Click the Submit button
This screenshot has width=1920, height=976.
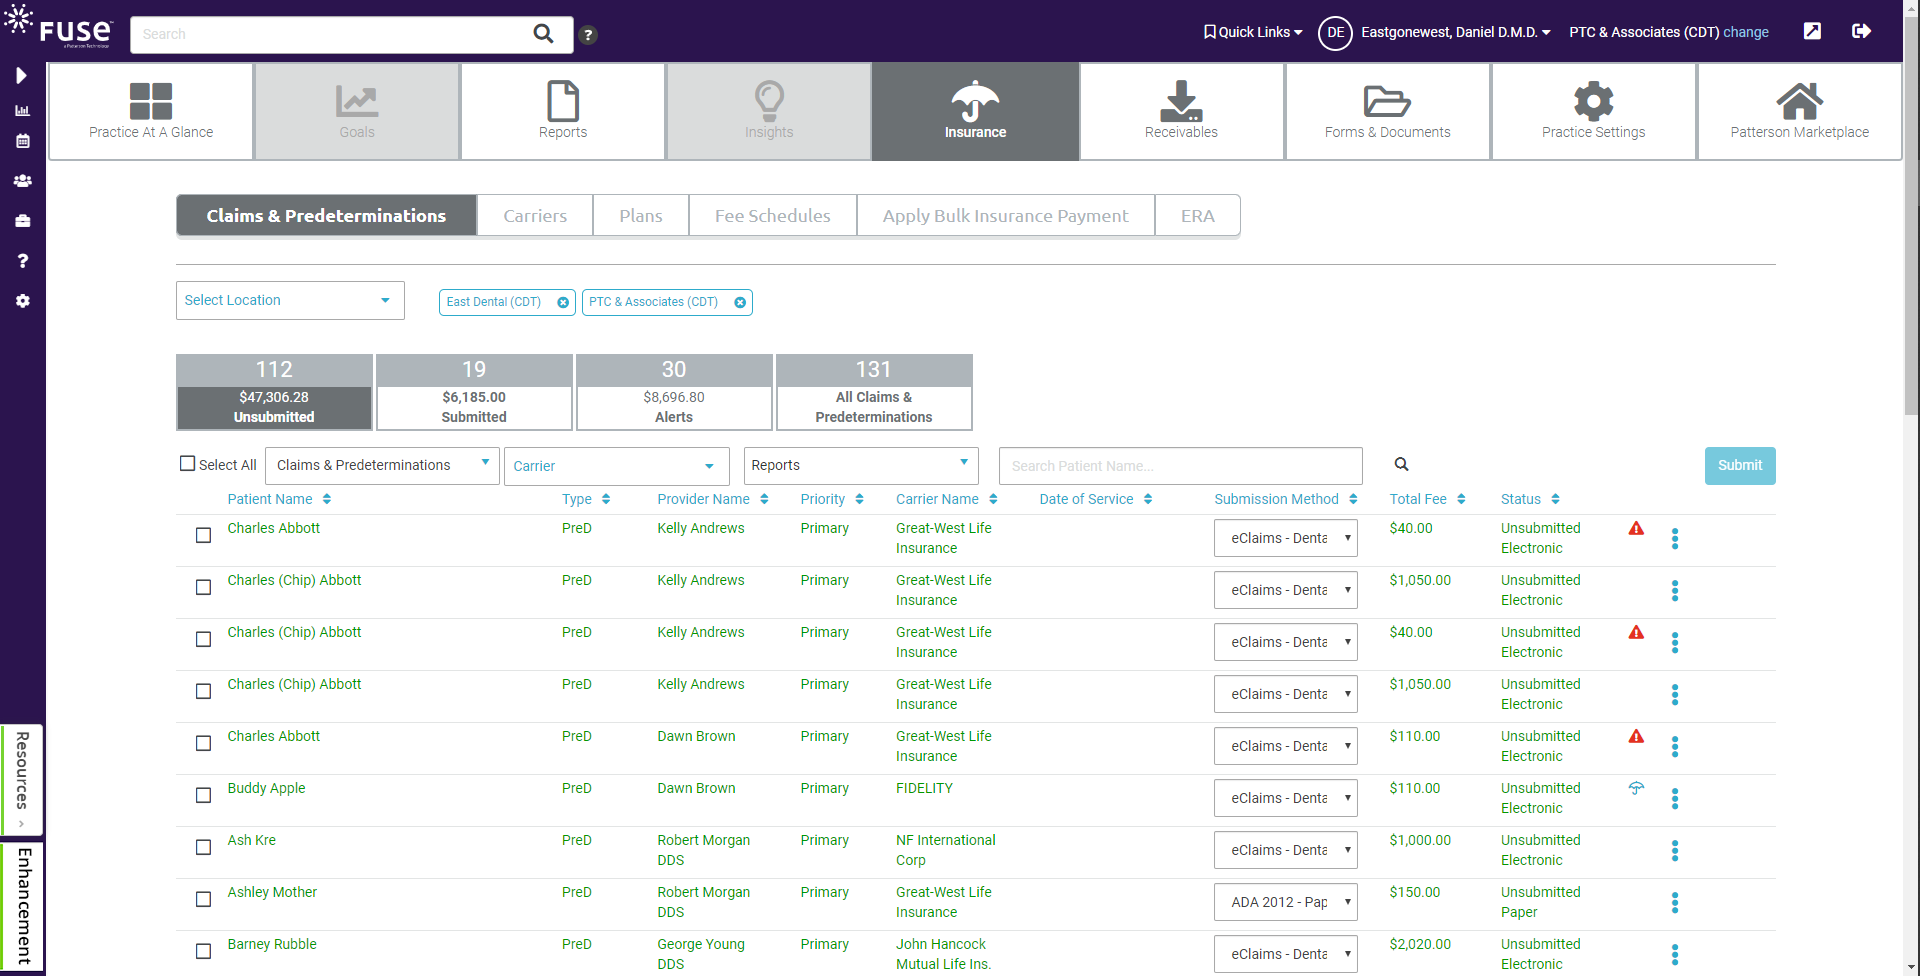coord(1740,465)
